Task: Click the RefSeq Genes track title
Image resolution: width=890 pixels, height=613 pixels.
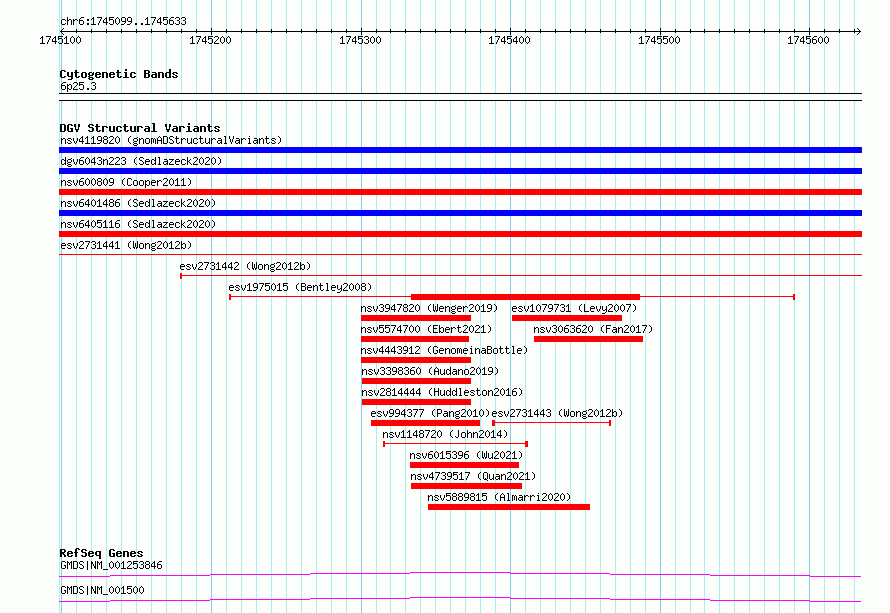Action: pyautogui.click(x=101, y=553)
